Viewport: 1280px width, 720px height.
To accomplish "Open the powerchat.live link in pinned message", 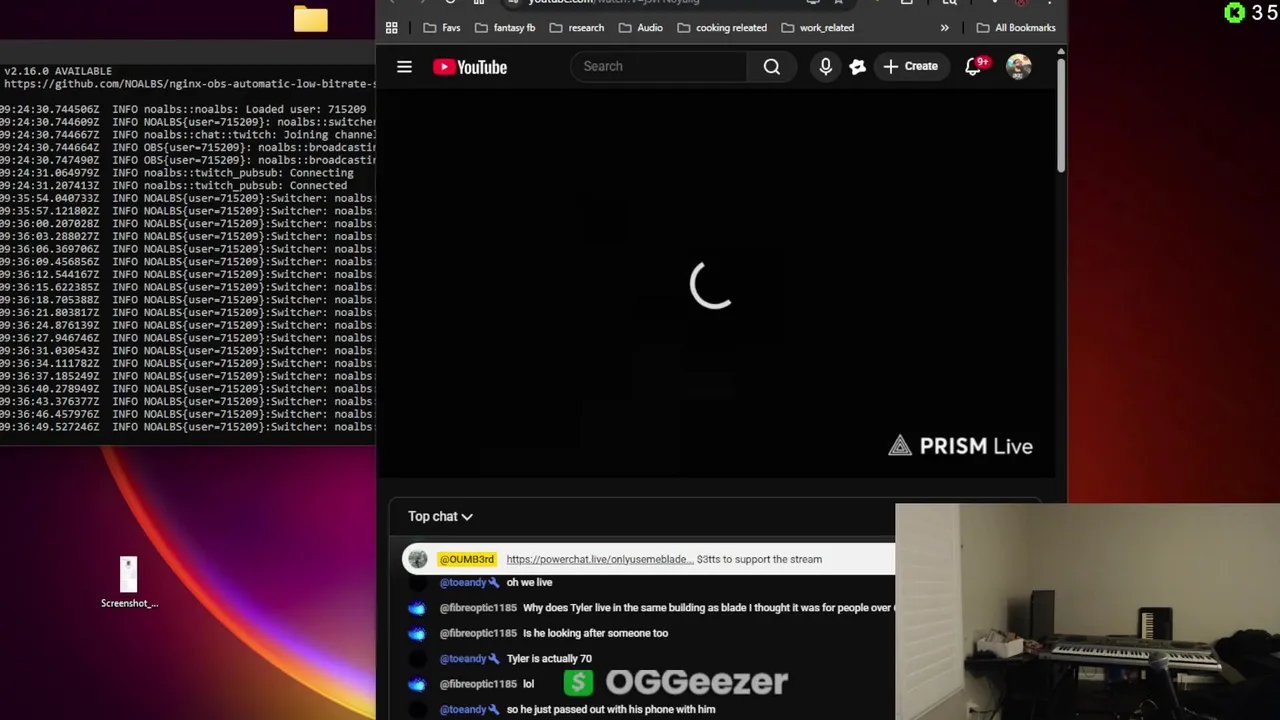I will pyautogui.click(x=599, y=559).
